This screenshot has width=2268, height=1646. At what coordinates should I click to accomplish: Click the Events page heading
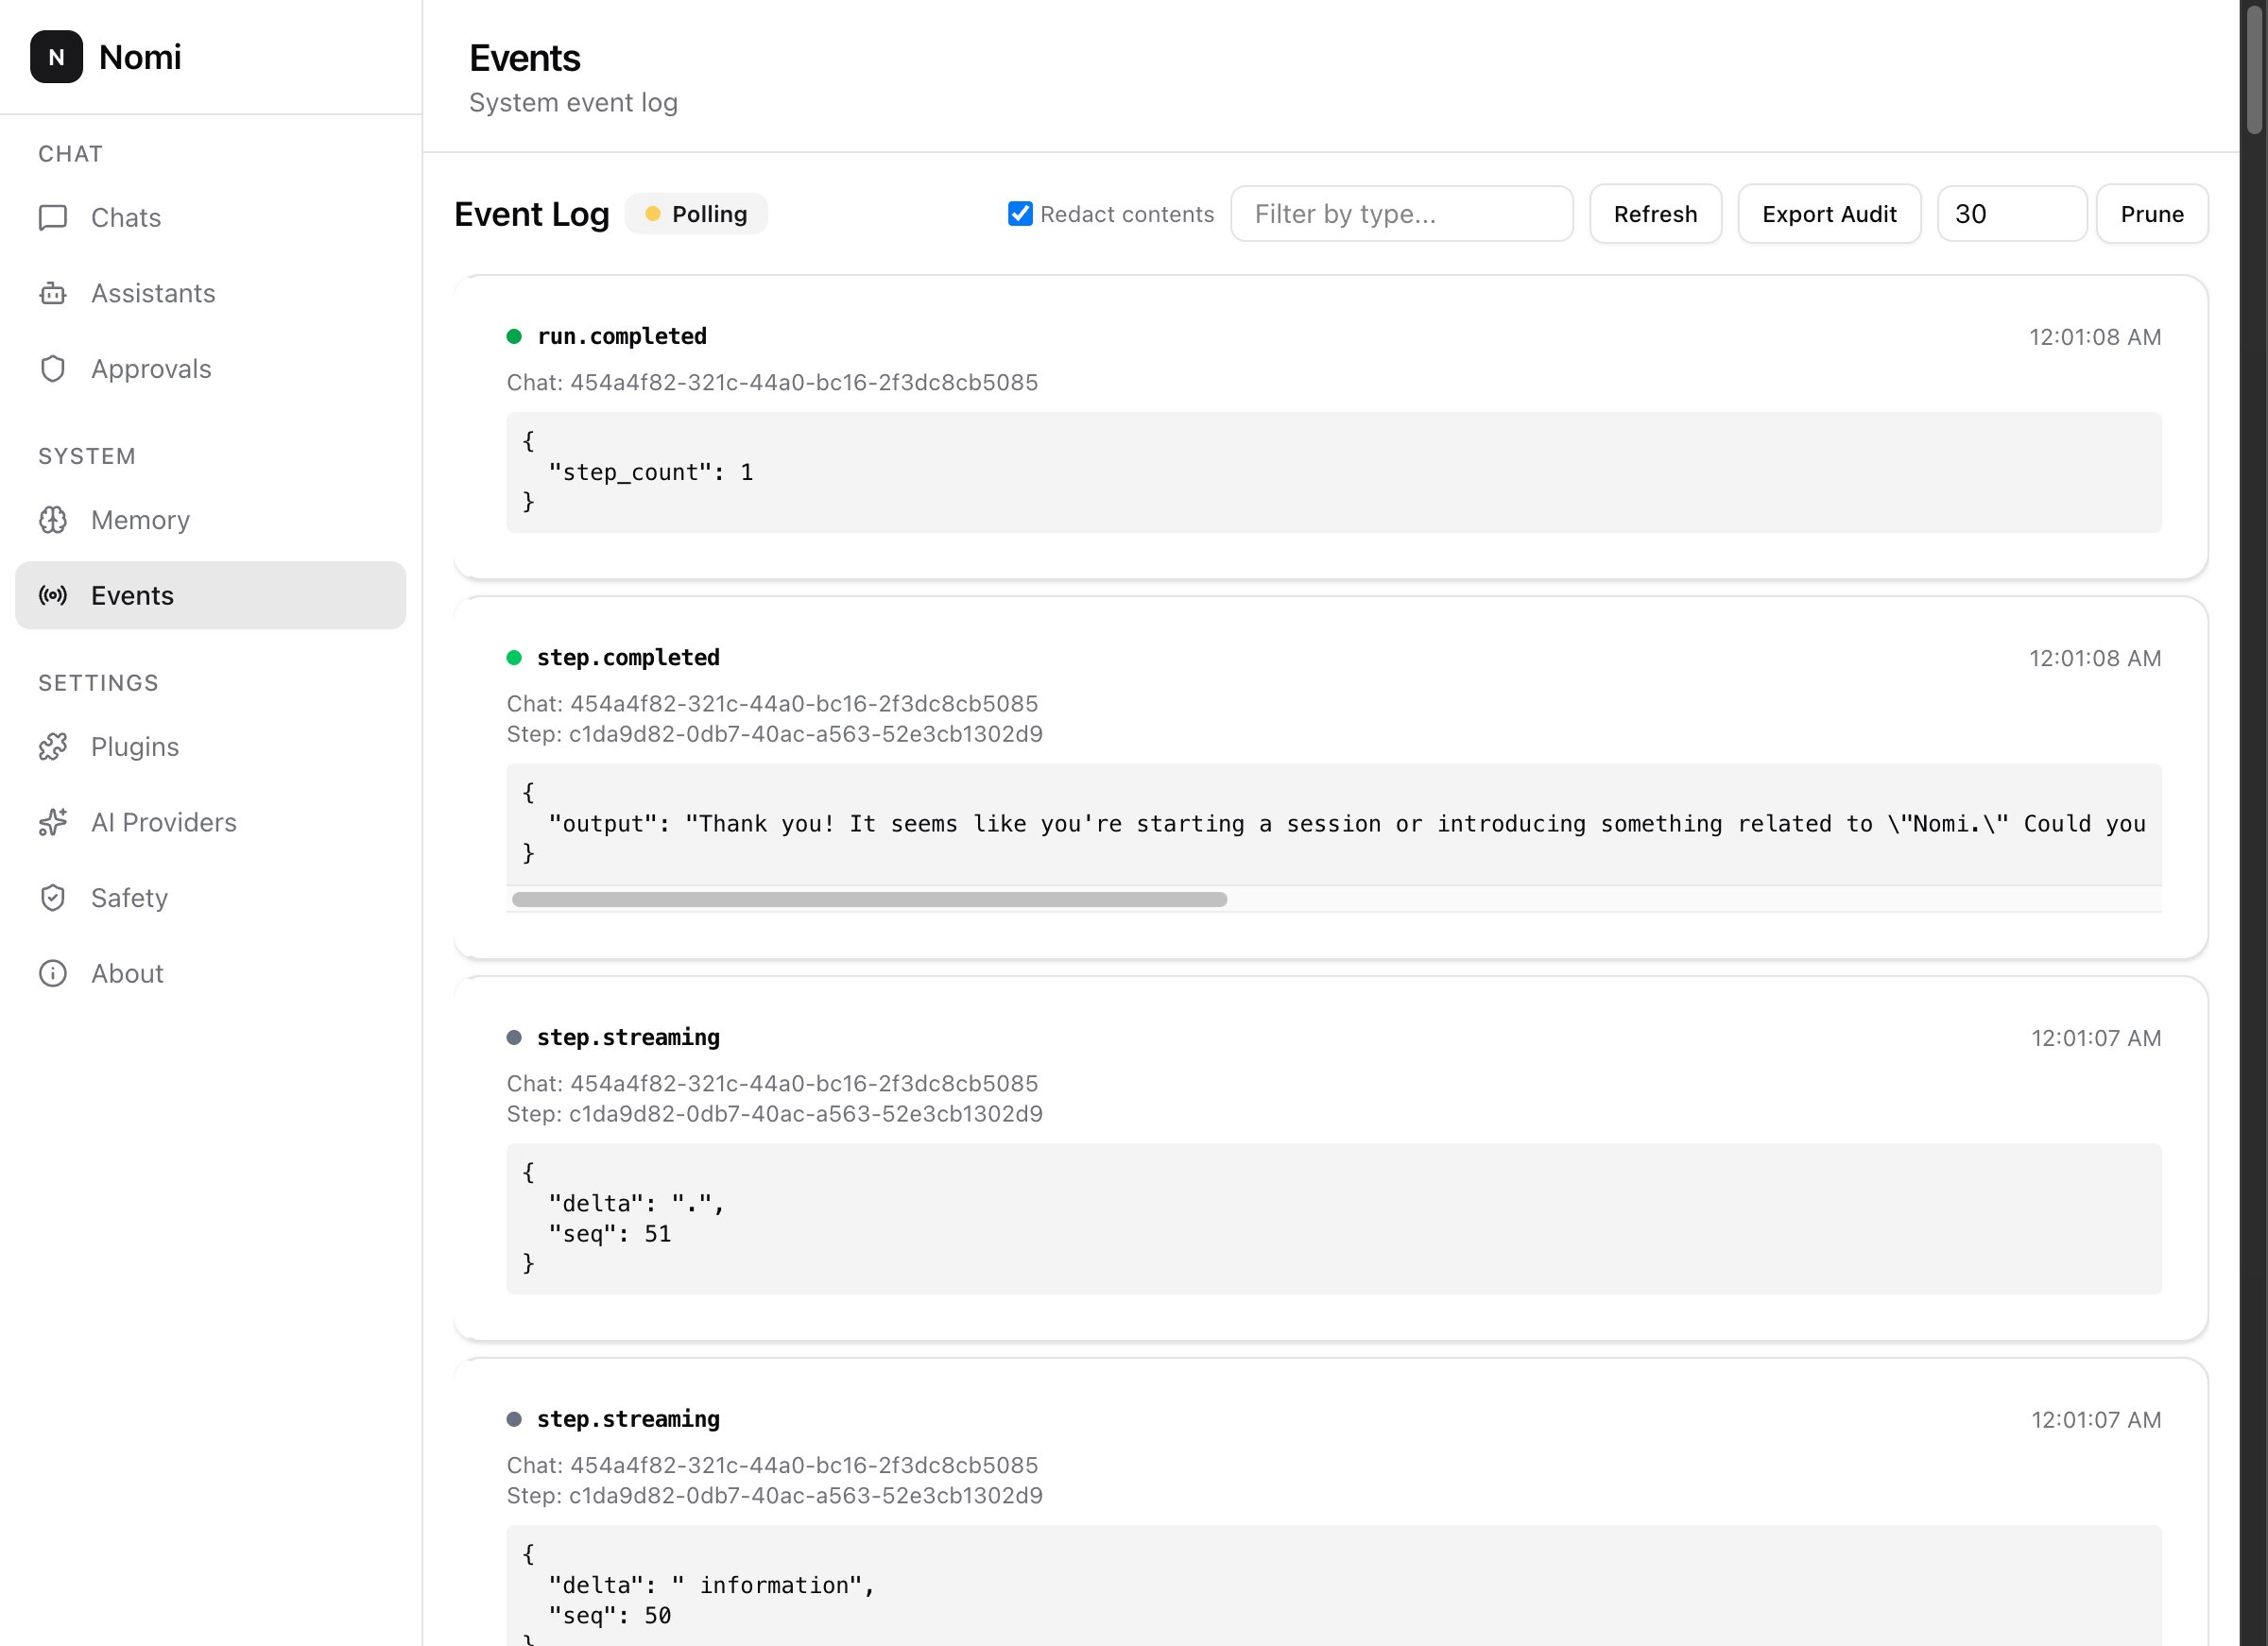pos(525,58)
